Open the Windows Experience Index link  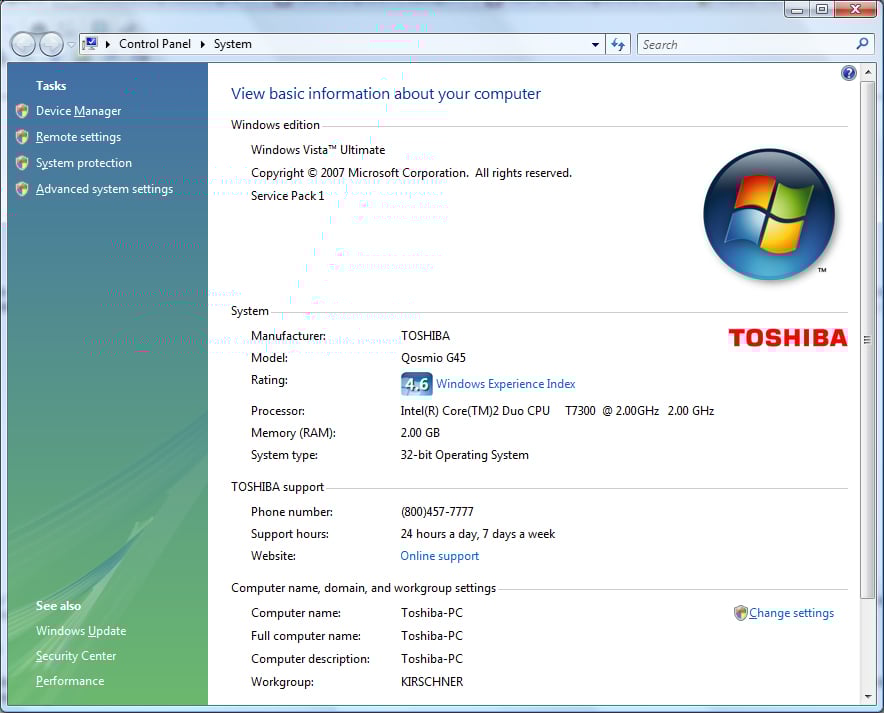click(506, 384)
